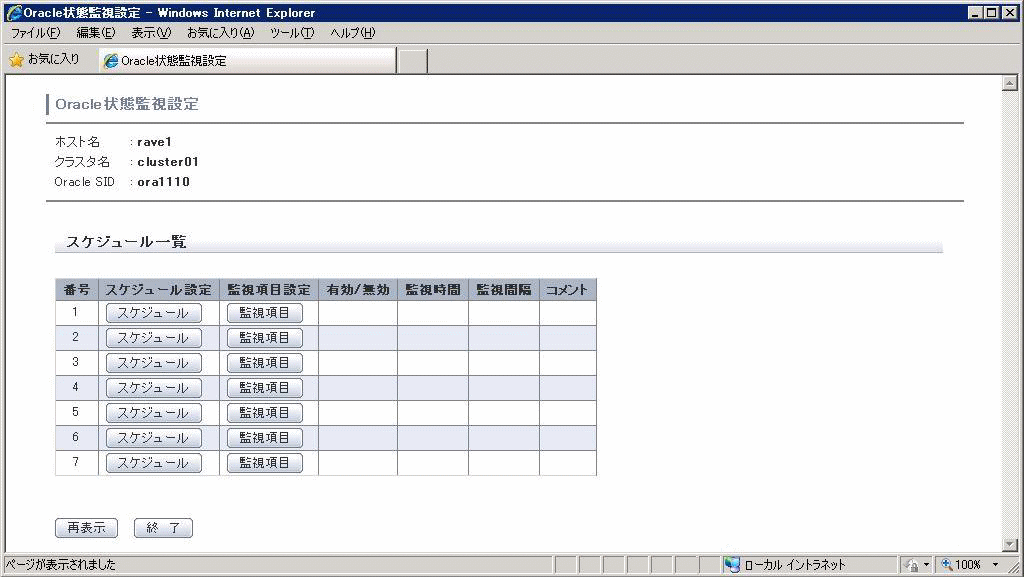Viewport: 1024px width, 577px height.
Task: Click 監視項目 button in row 1
Action: (264, 313)
